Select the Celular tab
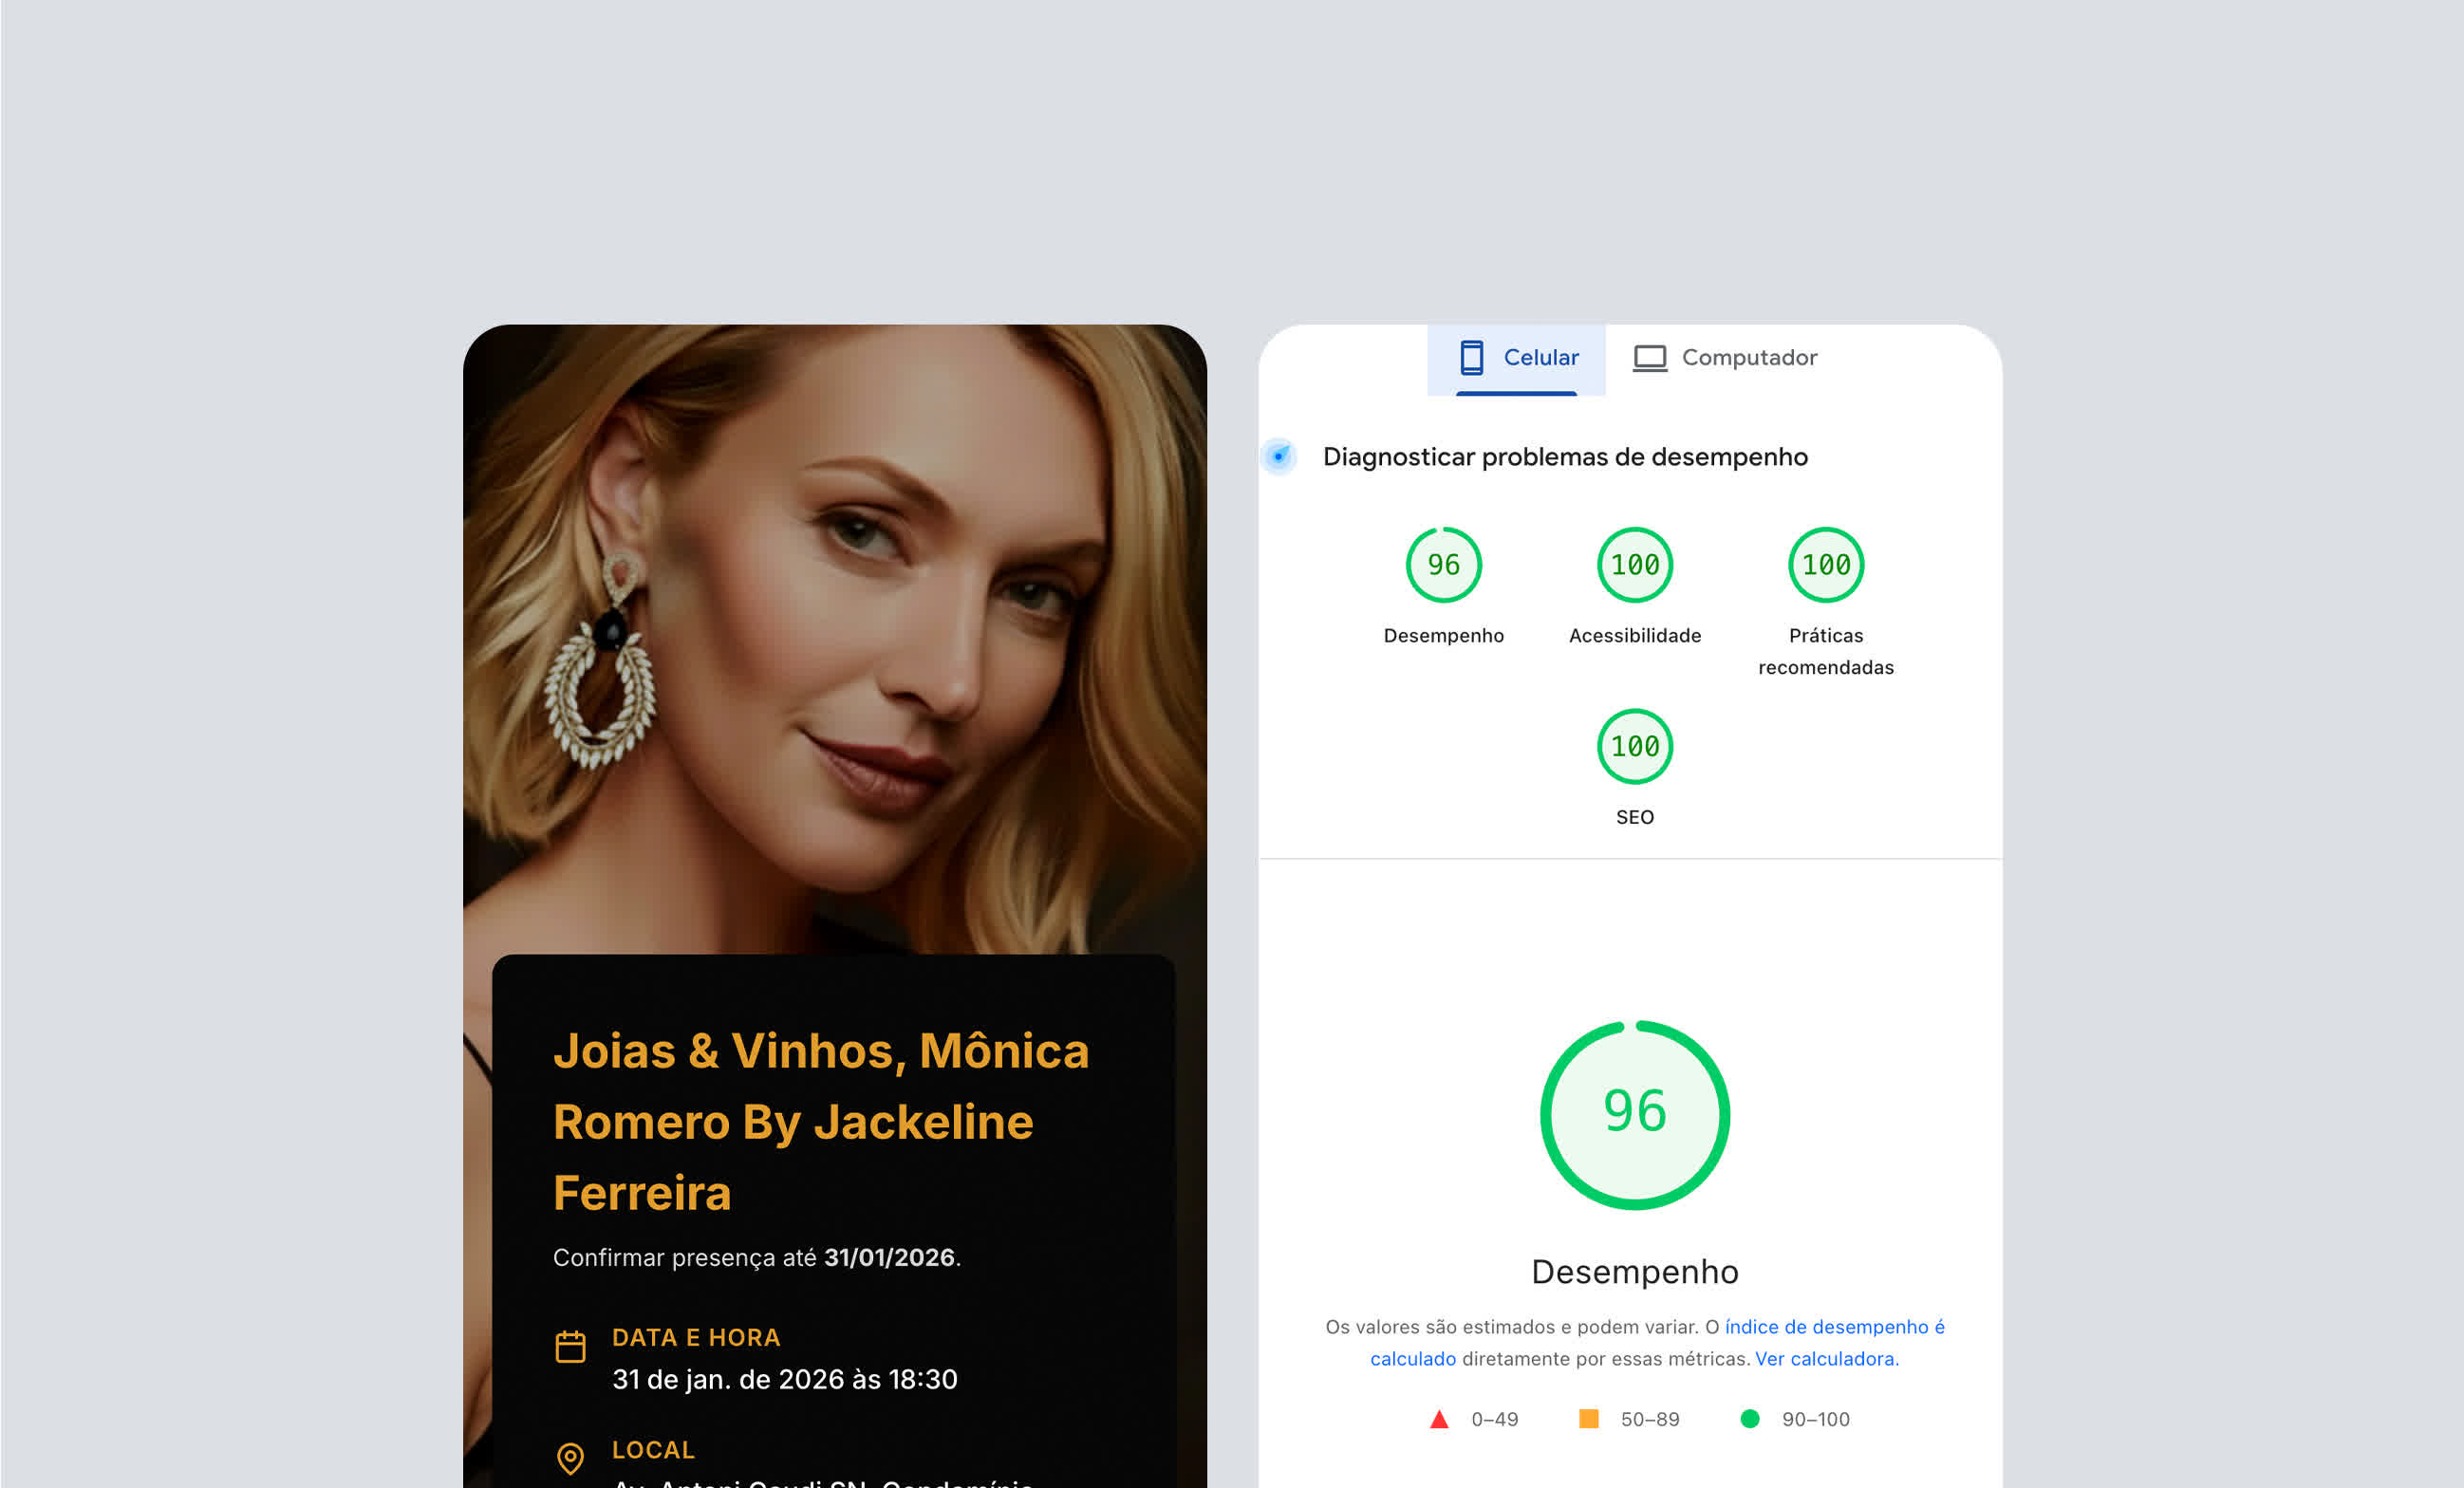Image resolution: width=2464 pixels, height=1488 pixels. point(1515,357)
